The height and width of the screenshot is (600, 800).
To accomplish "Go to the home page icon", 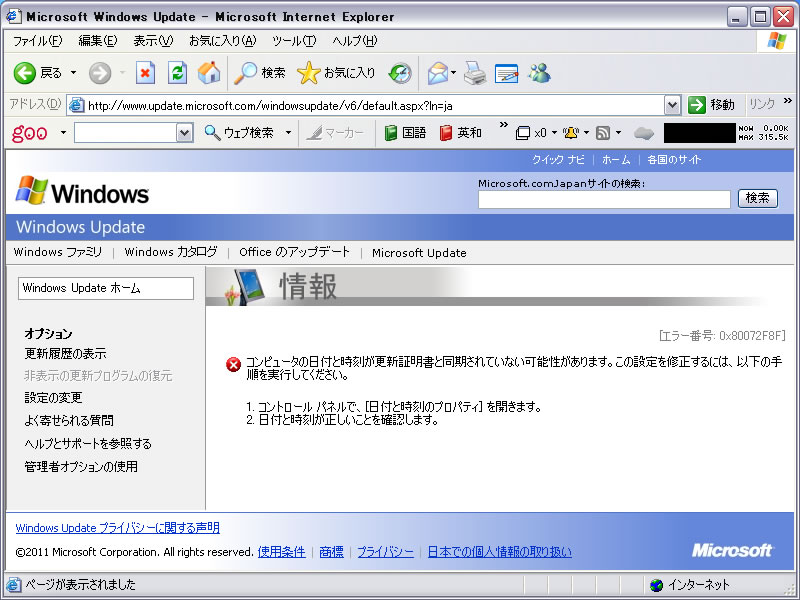I will pos(209,73).
